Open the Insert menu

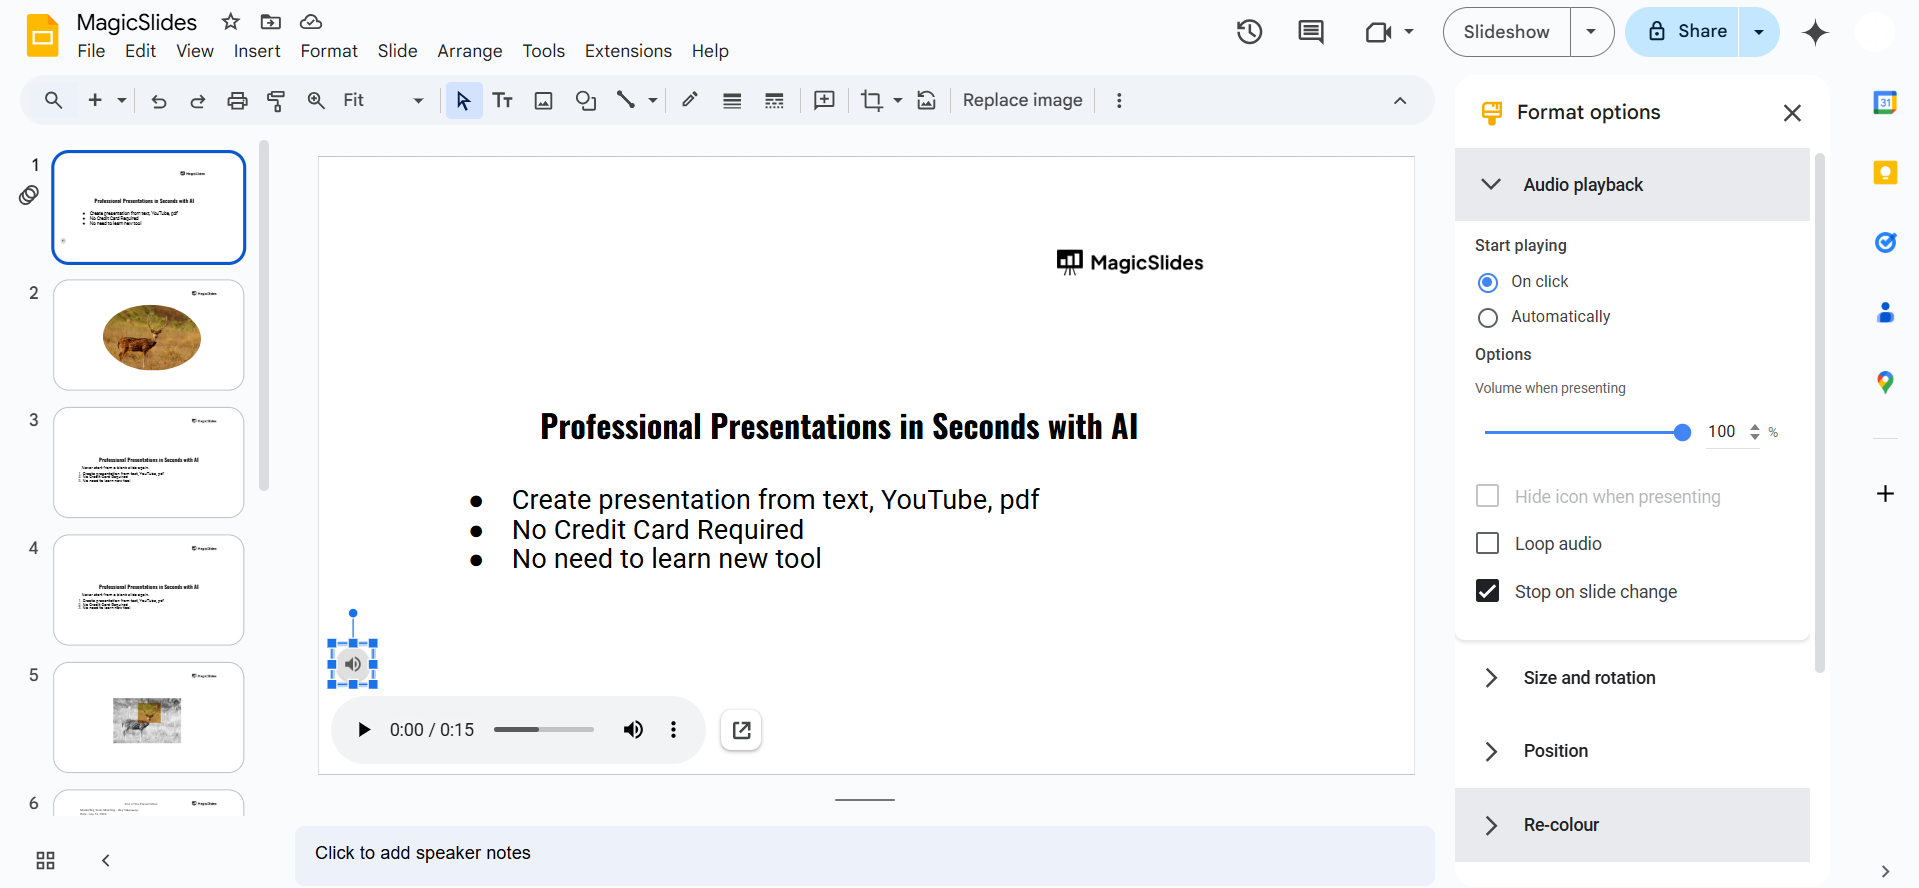257,51
